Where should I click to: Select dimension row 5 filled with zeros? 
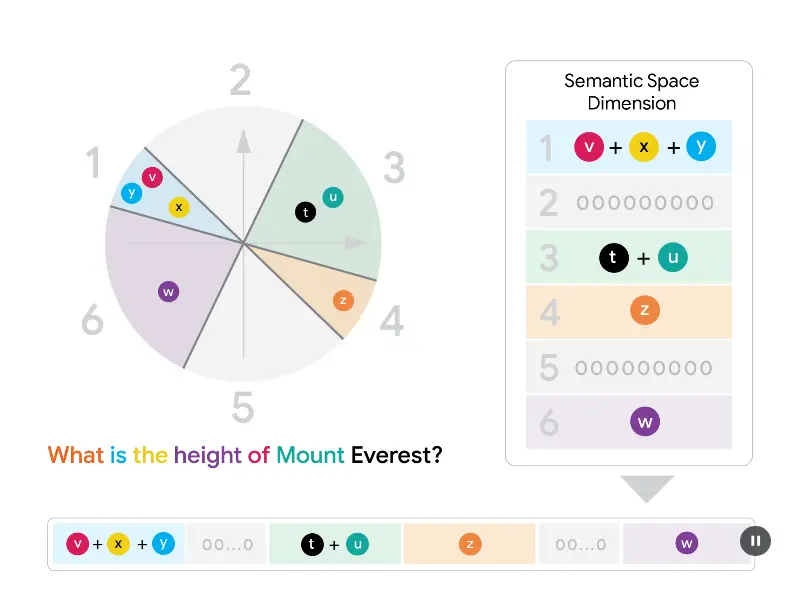coord(629,367)
